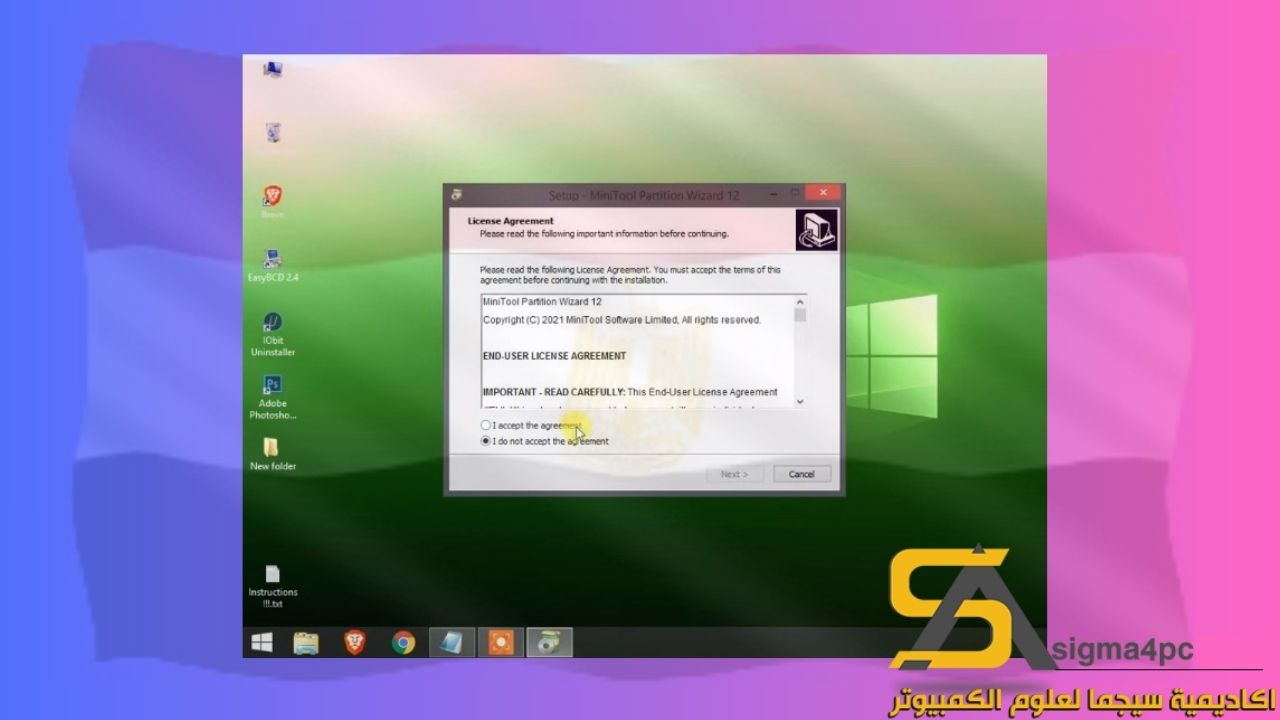This screenshot has height=720, width=1280.
Task: Click the license text scroll-up arrow
Action: point(800,302)
